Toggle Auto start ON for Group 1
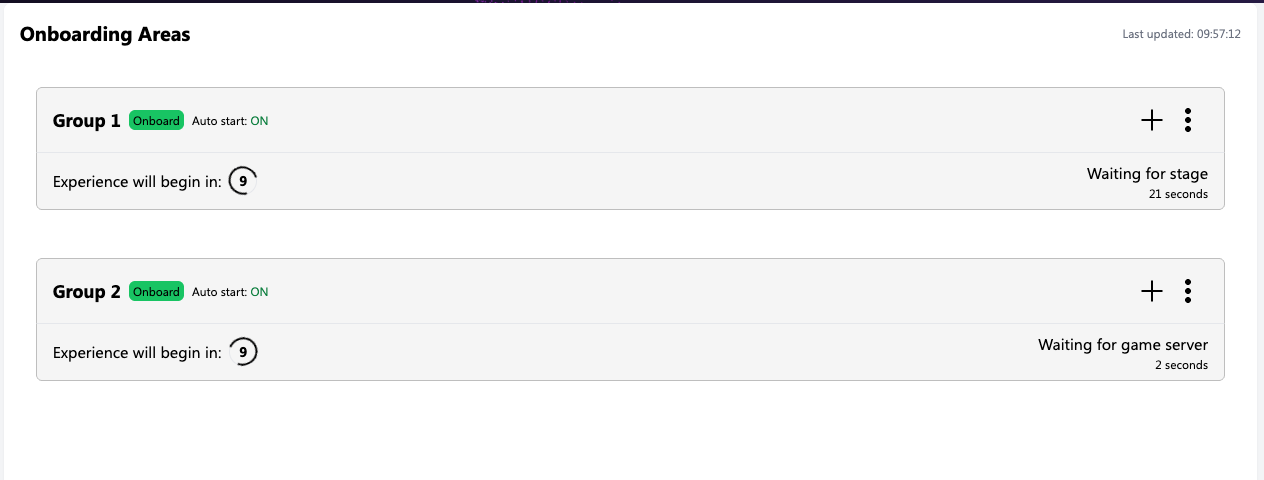Screen dimensions: 1264x480 pos(259,122)
